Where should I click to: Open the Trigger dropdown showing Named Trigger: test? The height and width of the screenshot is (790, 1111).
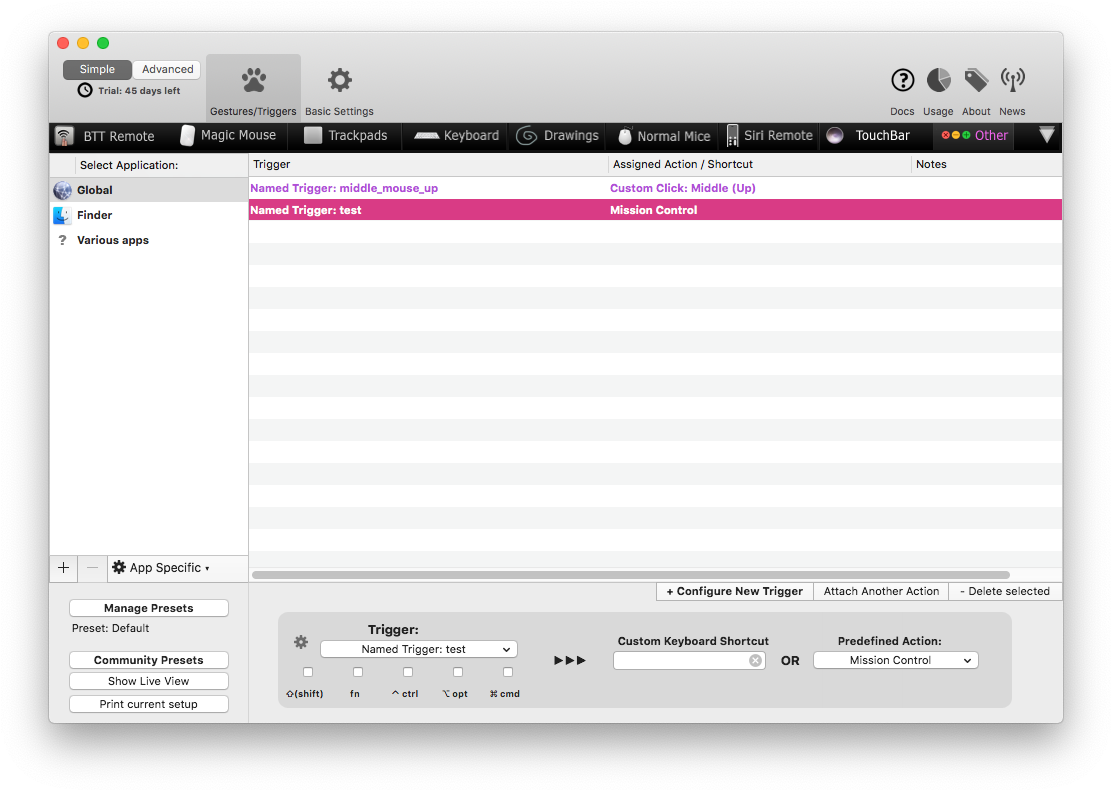[419, 649]
